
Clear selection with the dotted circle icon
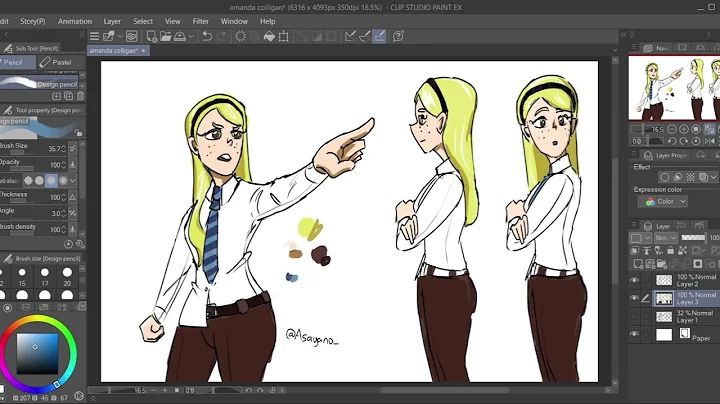[x=240, y=36]
